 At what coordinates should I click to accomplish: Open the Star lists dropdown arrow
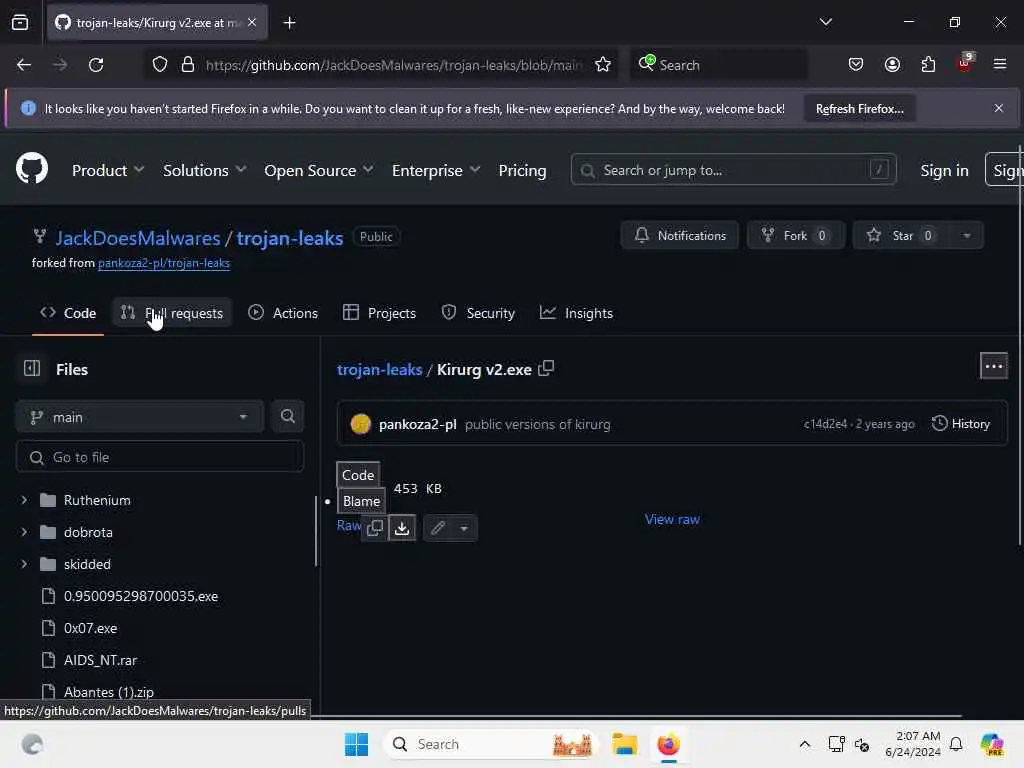pos(967,236)
